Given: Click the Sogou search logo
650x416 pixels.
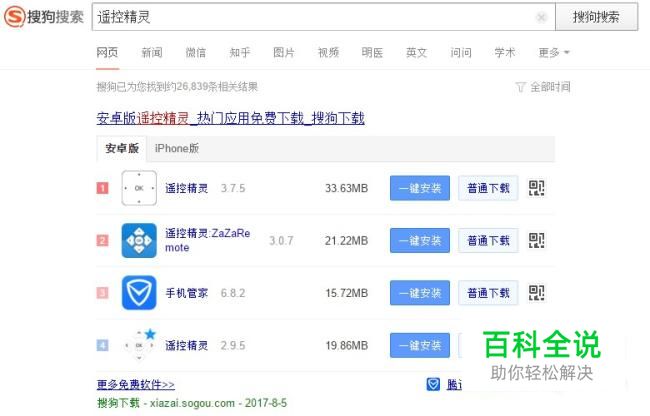Looking at the screenshot, I should [44, 17].
